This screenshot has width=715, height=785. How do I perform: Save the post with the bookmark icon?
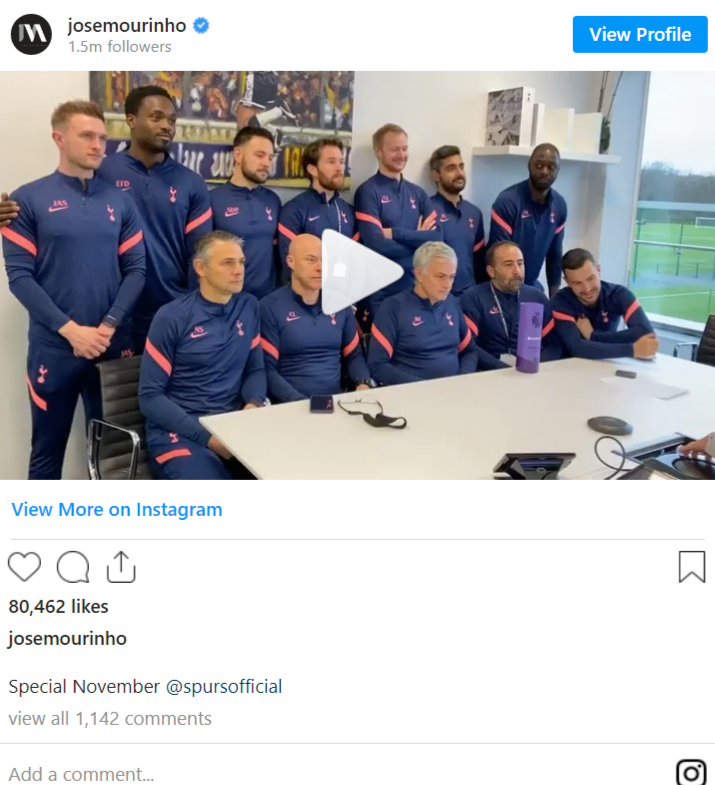click(x=692, y=567)
